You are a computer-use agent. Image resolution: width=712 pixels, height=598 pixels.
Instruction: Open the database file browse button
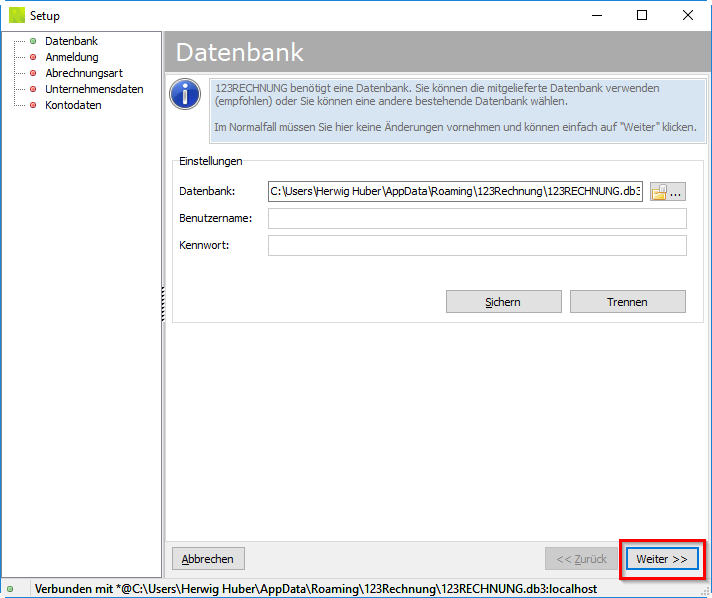(x=668, y=192)
